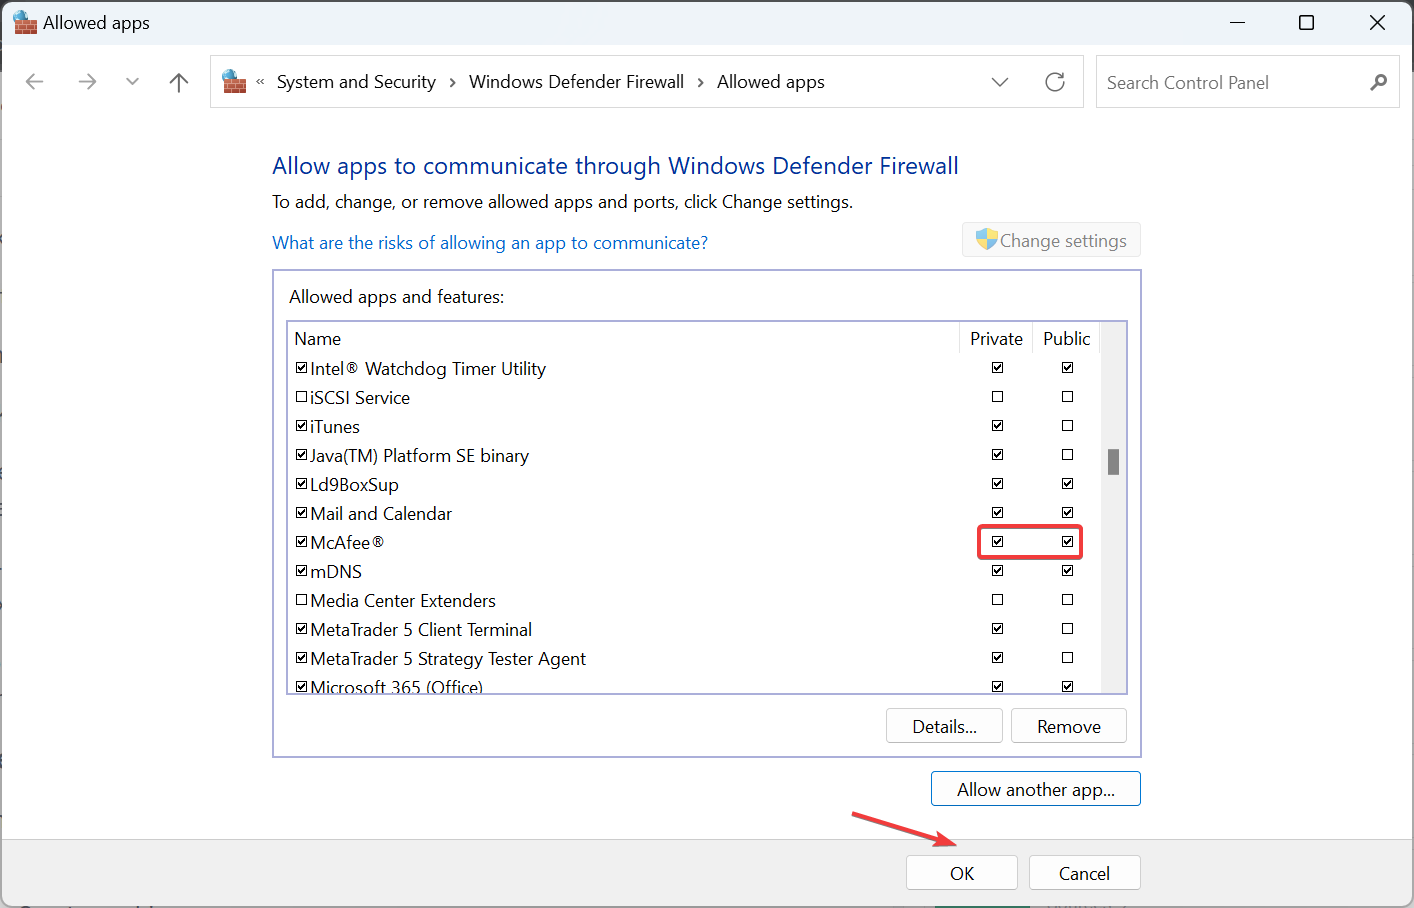Expand the address bar history dropdown
1414x908 pixels.
[x=1000, y=82]
